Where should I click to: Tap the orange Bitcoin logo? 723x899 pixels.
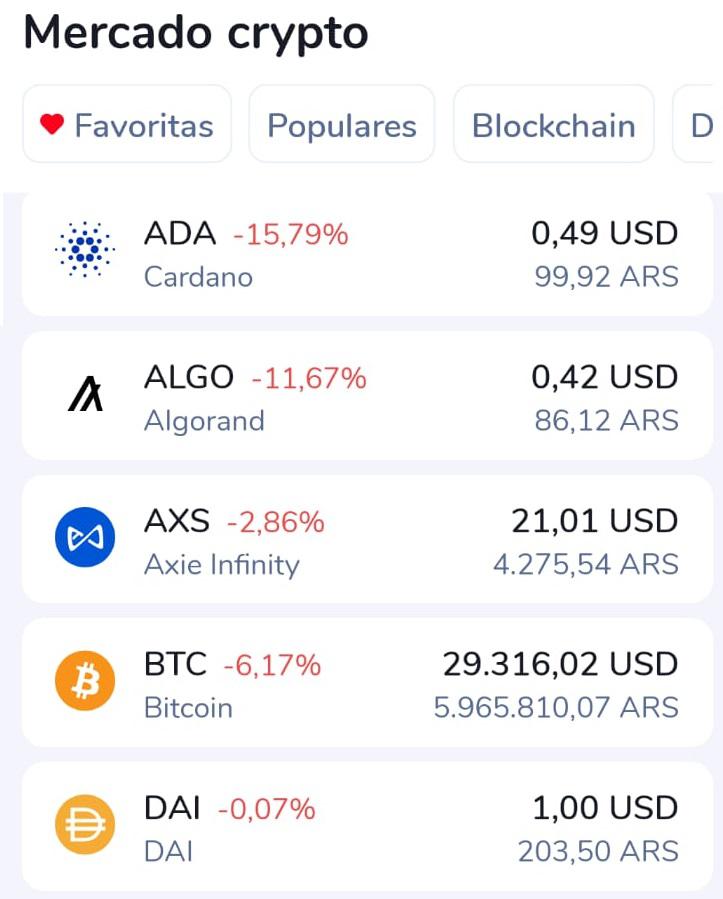coord(85,681)
